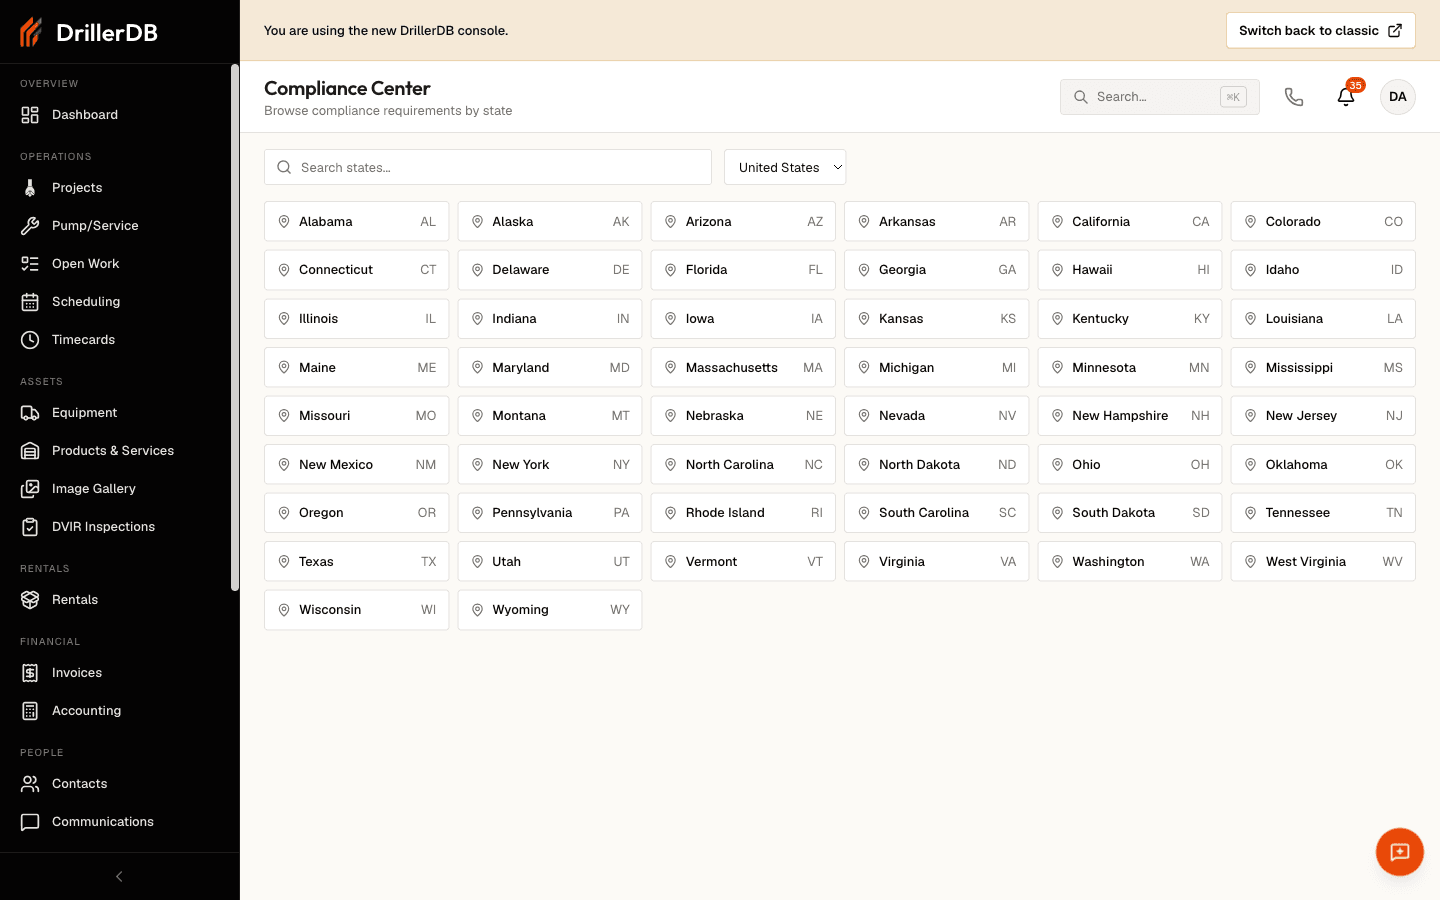The image size is (1440, 900).
Task: Open Communications from the sidebar
Action: [120, 822]
